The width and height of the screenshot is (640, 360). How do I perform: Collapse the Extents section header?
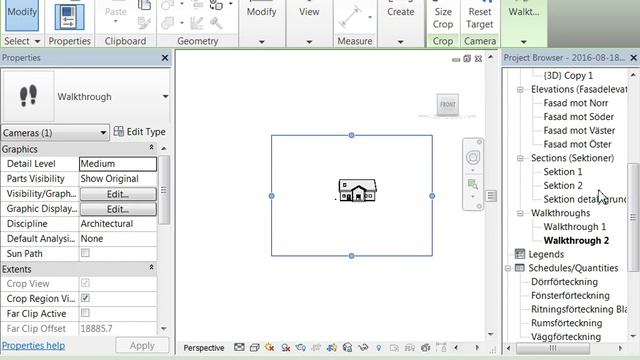tap(151, 267)
